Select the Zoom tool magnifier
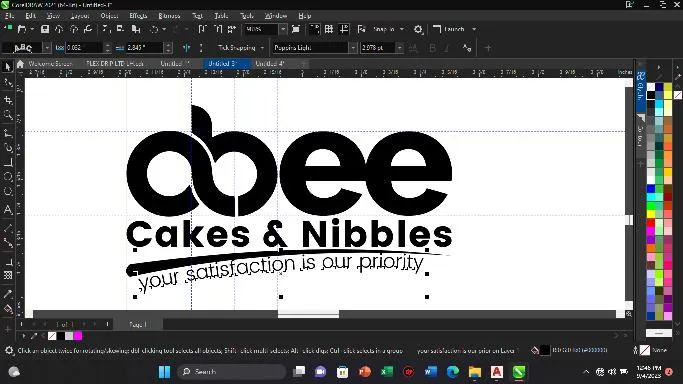Screen dimensions: 683x384 pos(7,115)
